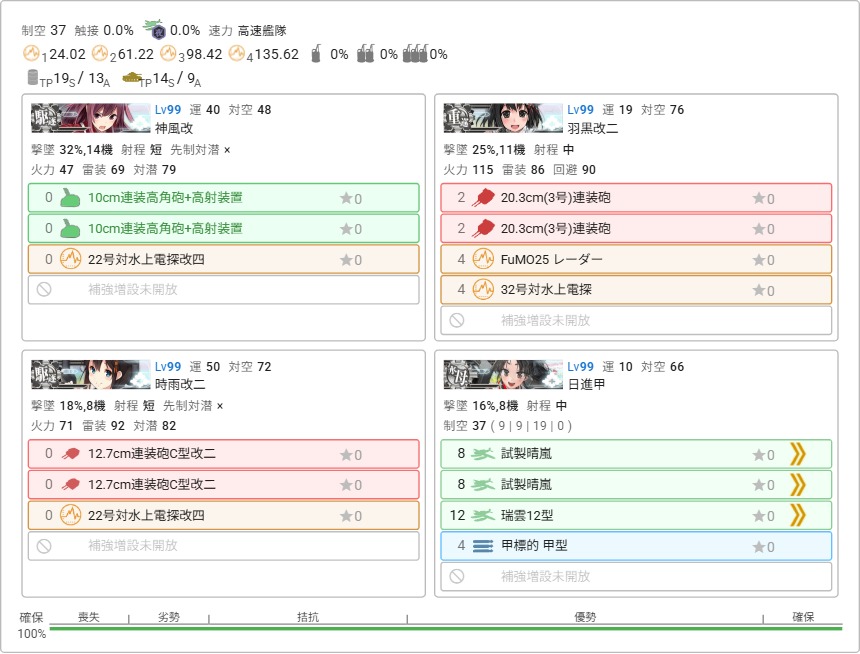860x654 pixels.
Task: Click the 時雨改二 ship name
Action: 181,384
